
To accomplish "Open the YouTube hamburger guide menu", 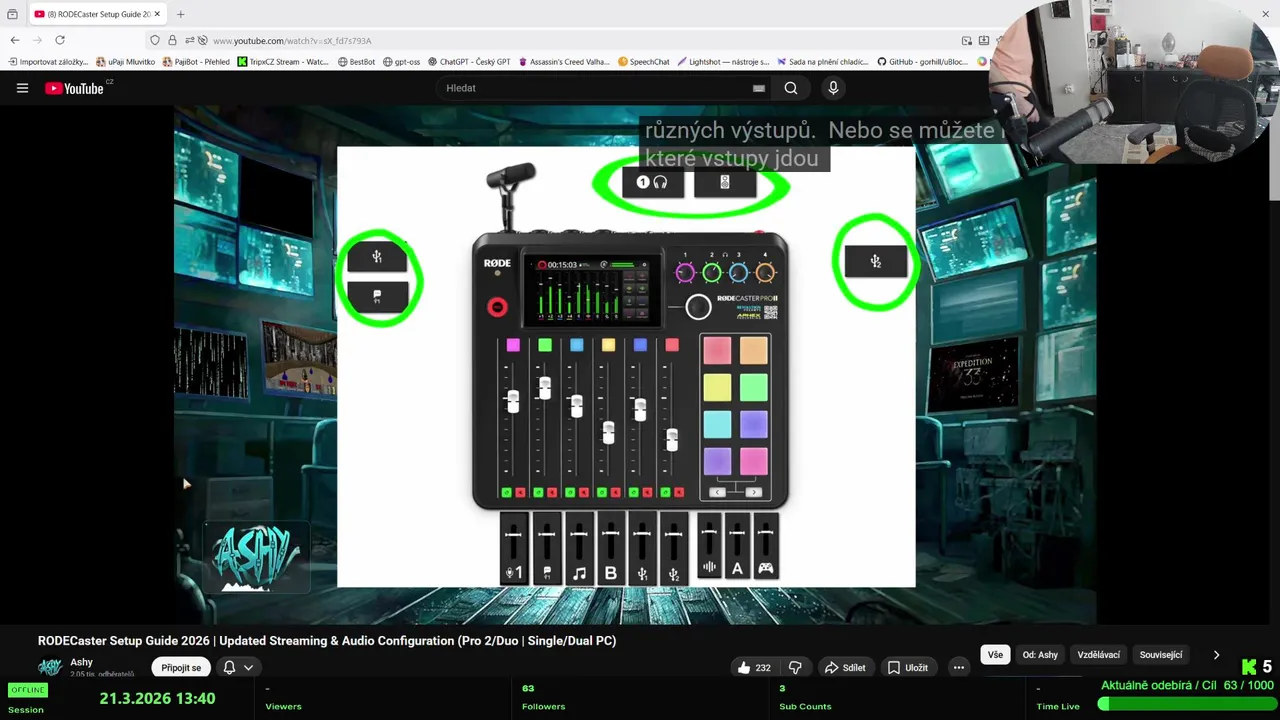I will tap(22, 88).
